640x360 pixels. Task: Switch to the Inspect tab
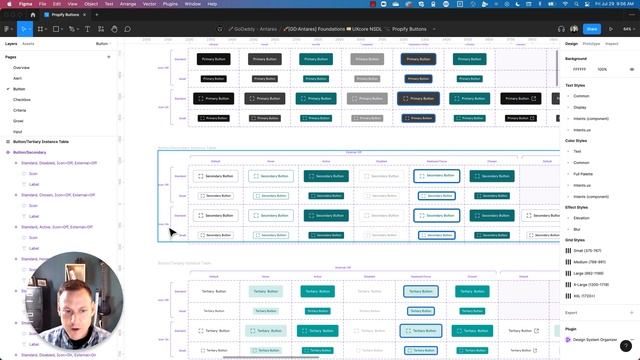pyautogui.click(x=611, y=44)
